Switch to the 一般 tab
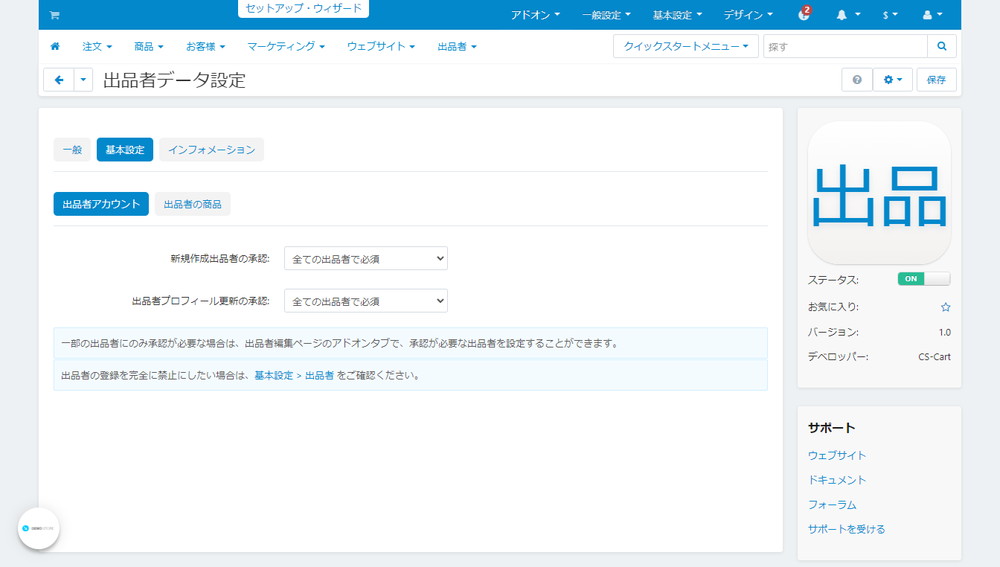The width and height of the screenshot is (1000, 567). coord(72,150)
